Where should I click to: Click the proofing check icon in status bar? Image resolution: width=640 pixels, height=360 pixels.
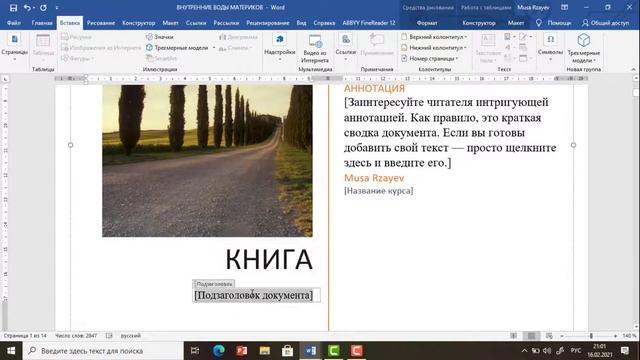coord(109,336)
